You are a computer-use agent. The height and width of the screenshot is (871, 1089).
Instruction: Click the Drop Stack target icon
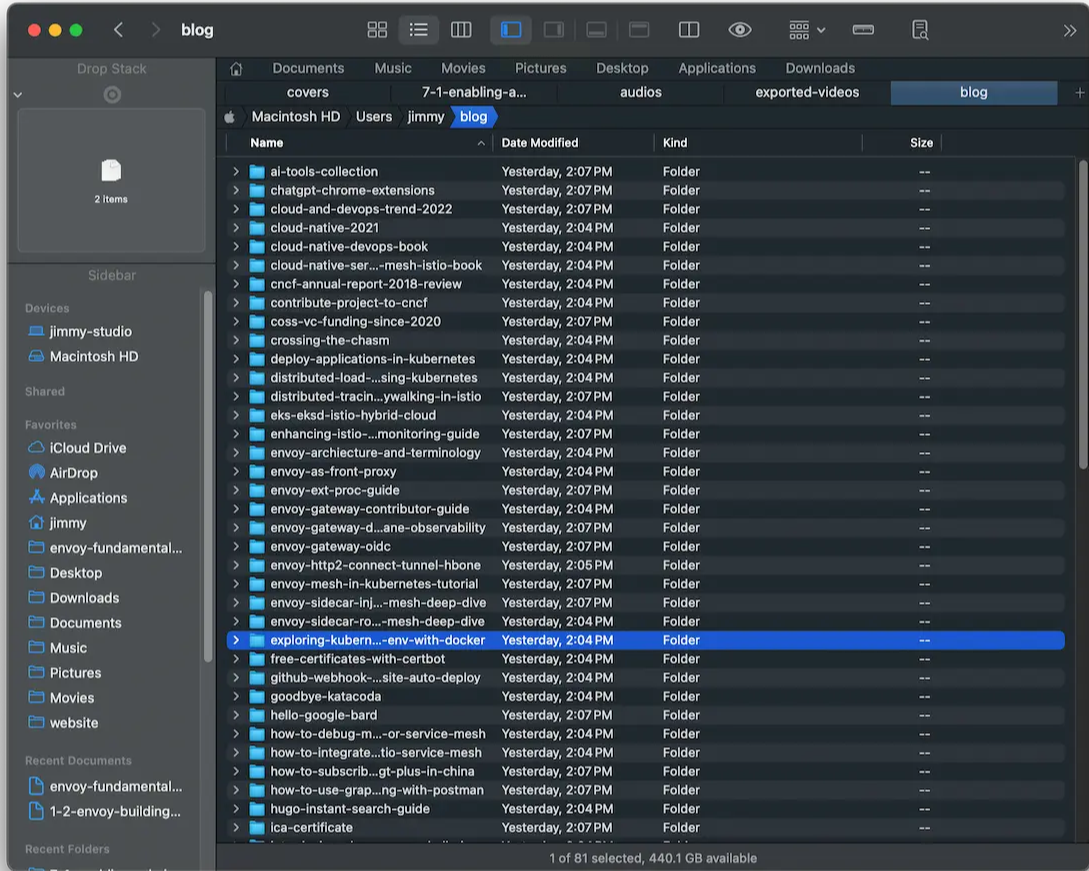click(112, 95)
